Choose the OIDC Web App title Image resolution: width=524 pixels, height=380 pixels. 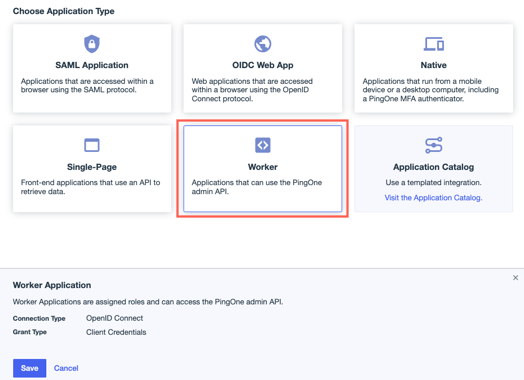tap(263, 65)
